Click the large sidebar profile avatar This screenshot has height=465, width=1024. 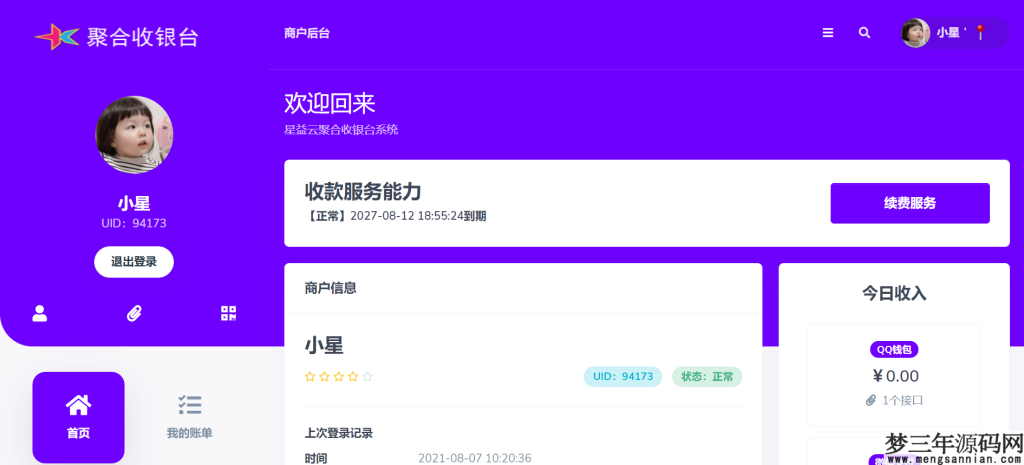(135, 135)
